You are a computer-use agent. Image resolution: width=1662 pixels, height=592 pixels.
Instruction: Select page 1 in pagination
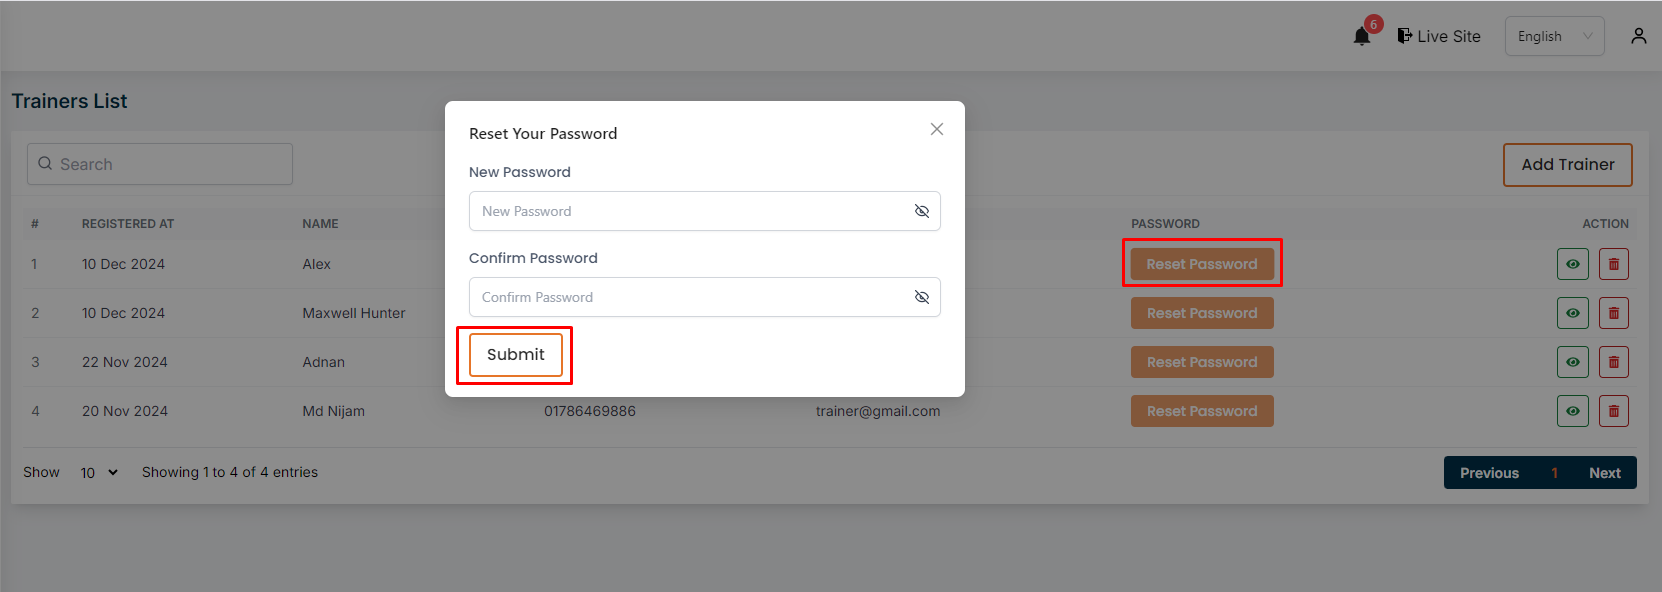[1554, 471]
